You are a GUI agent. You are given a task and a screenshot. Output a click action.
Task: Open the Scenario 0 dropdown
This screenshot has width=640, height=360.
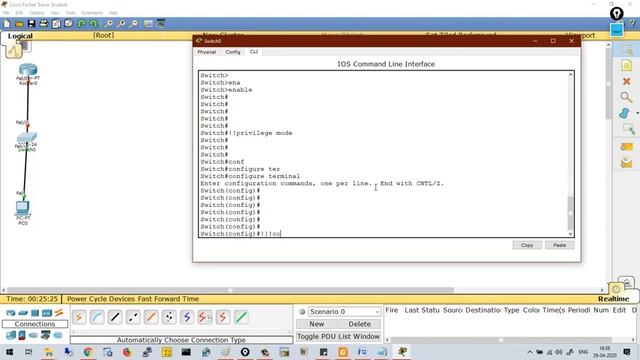pos(344,311)
